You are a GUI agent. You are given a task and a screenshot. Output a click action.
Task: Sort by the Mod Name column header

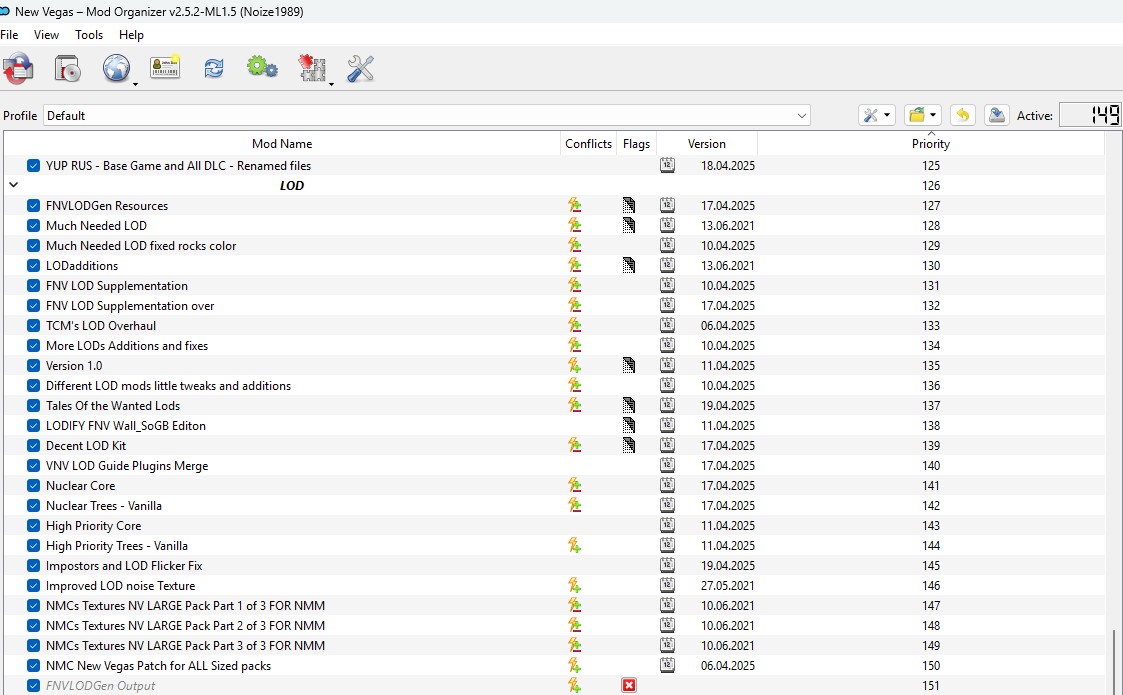click(x=282, y=143)
